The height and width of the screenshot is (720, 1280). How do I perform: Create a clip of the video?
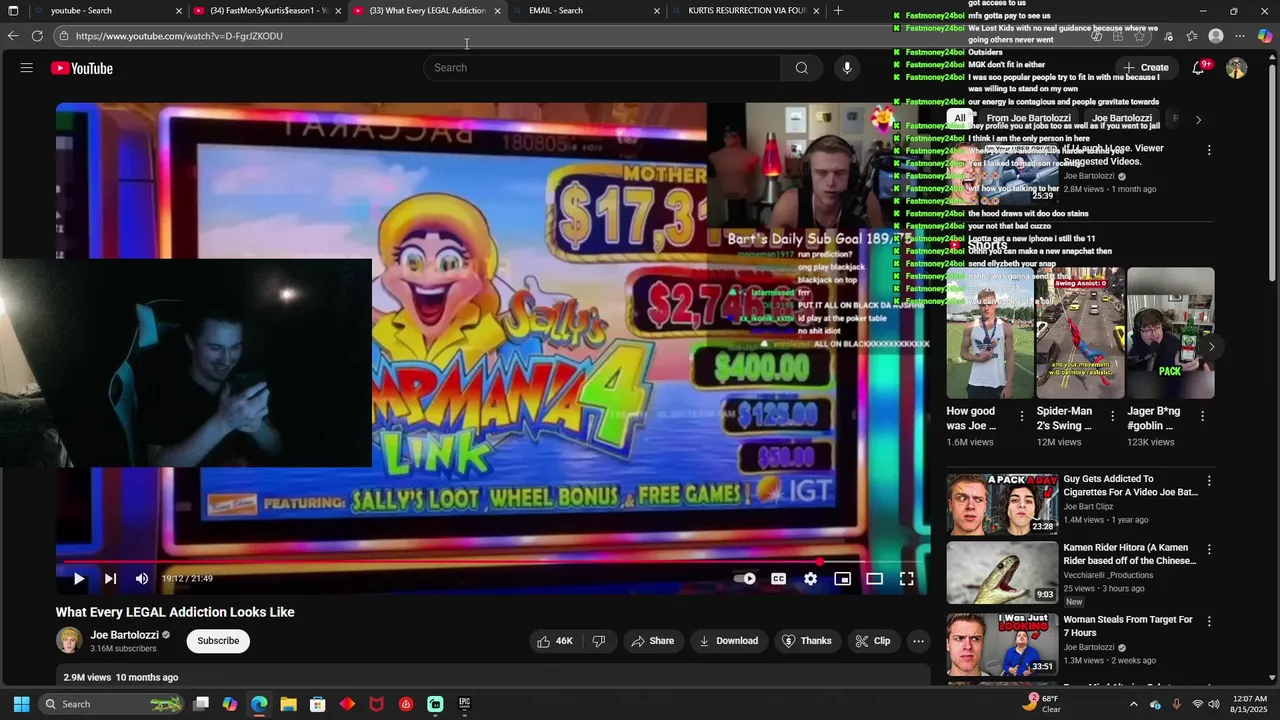tap(872, 641)
